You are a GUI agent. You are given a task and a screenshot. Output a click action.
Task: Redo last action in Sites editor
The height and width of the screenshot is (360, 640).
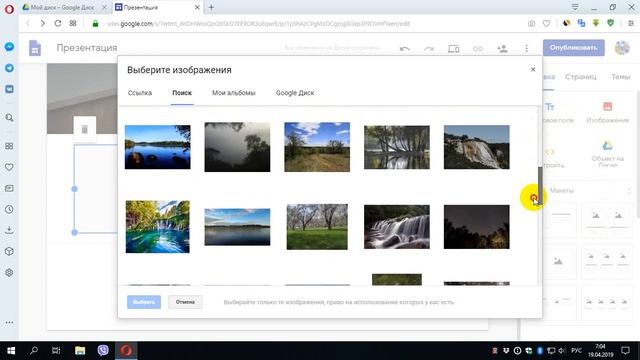pyautogui.click(x=429, y=49)
